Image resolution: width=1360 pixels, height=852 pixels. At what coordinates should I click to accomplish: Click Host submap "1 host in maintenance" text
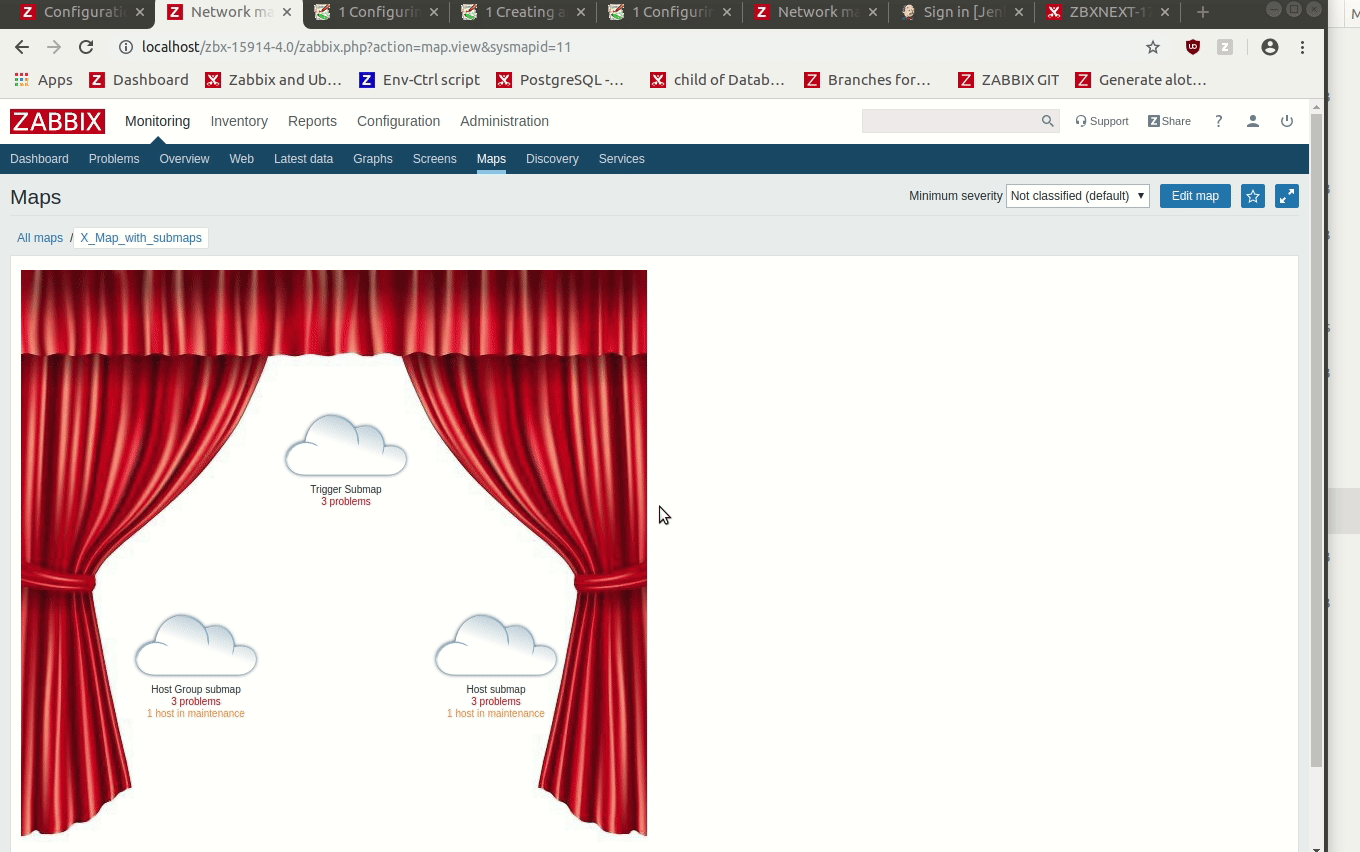click(496, 714)
